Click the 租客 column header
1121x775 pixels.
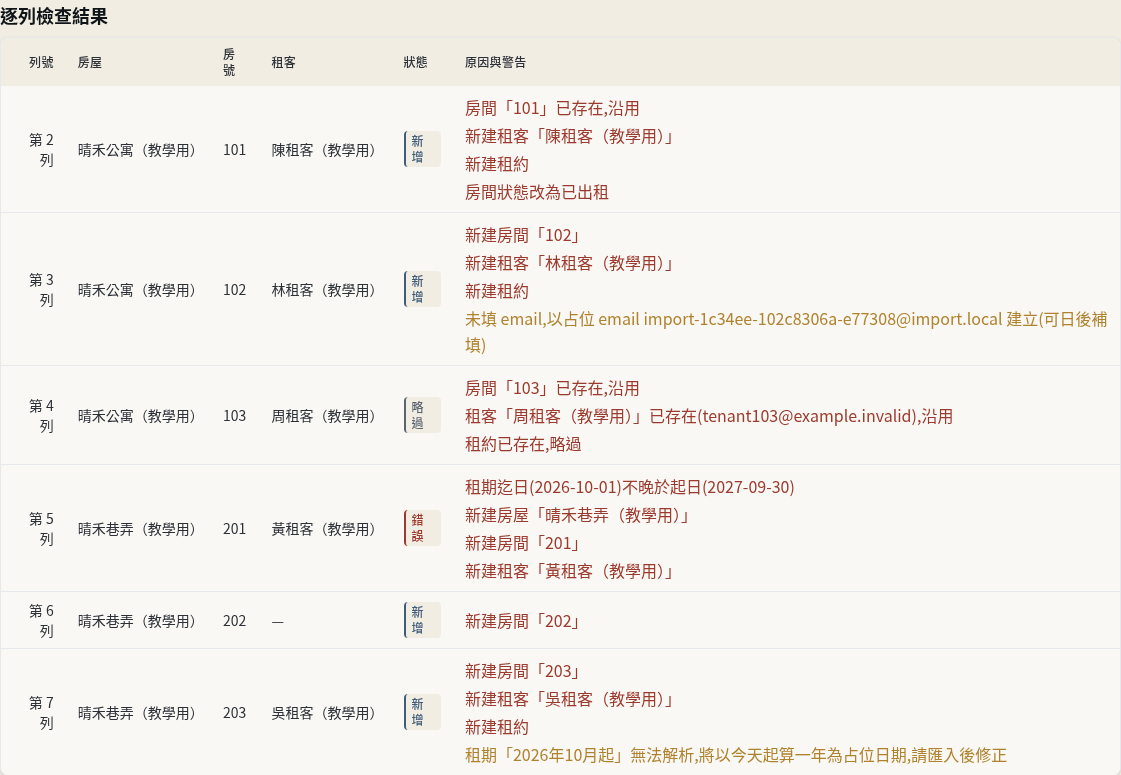284,62
